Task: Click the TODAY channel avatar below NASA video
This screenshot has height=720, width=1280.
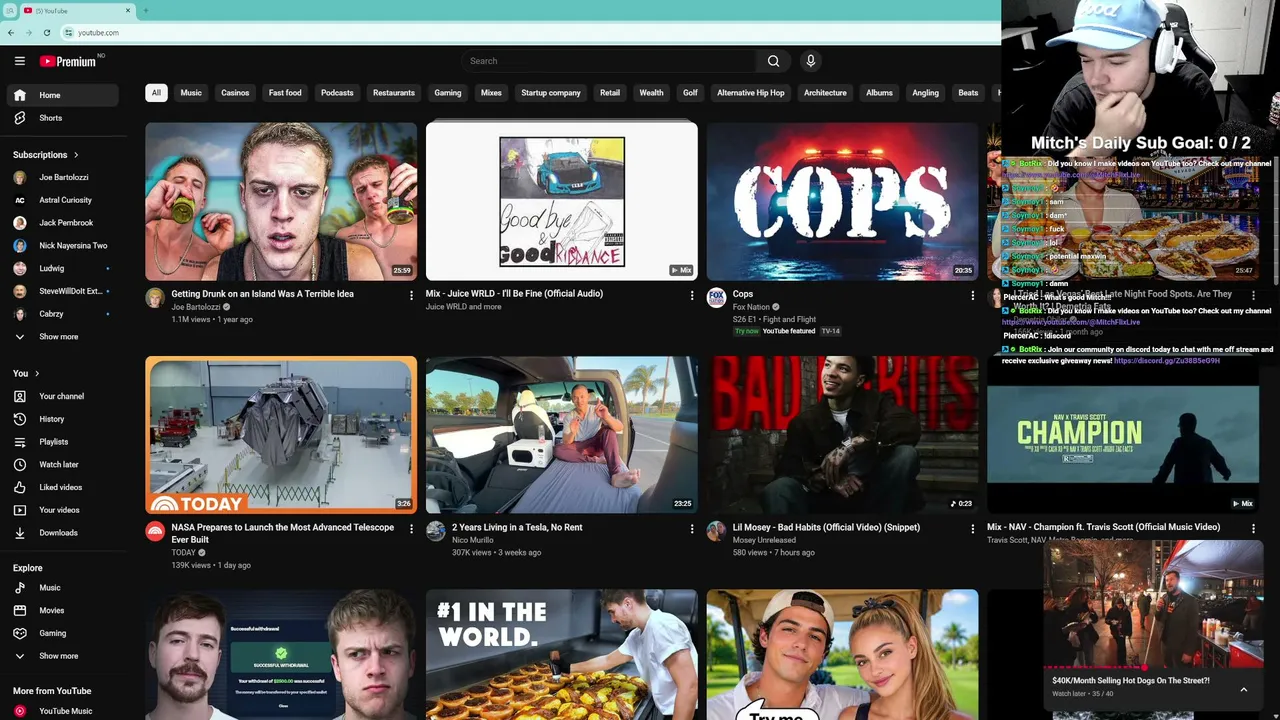Action: click(155, 531)
